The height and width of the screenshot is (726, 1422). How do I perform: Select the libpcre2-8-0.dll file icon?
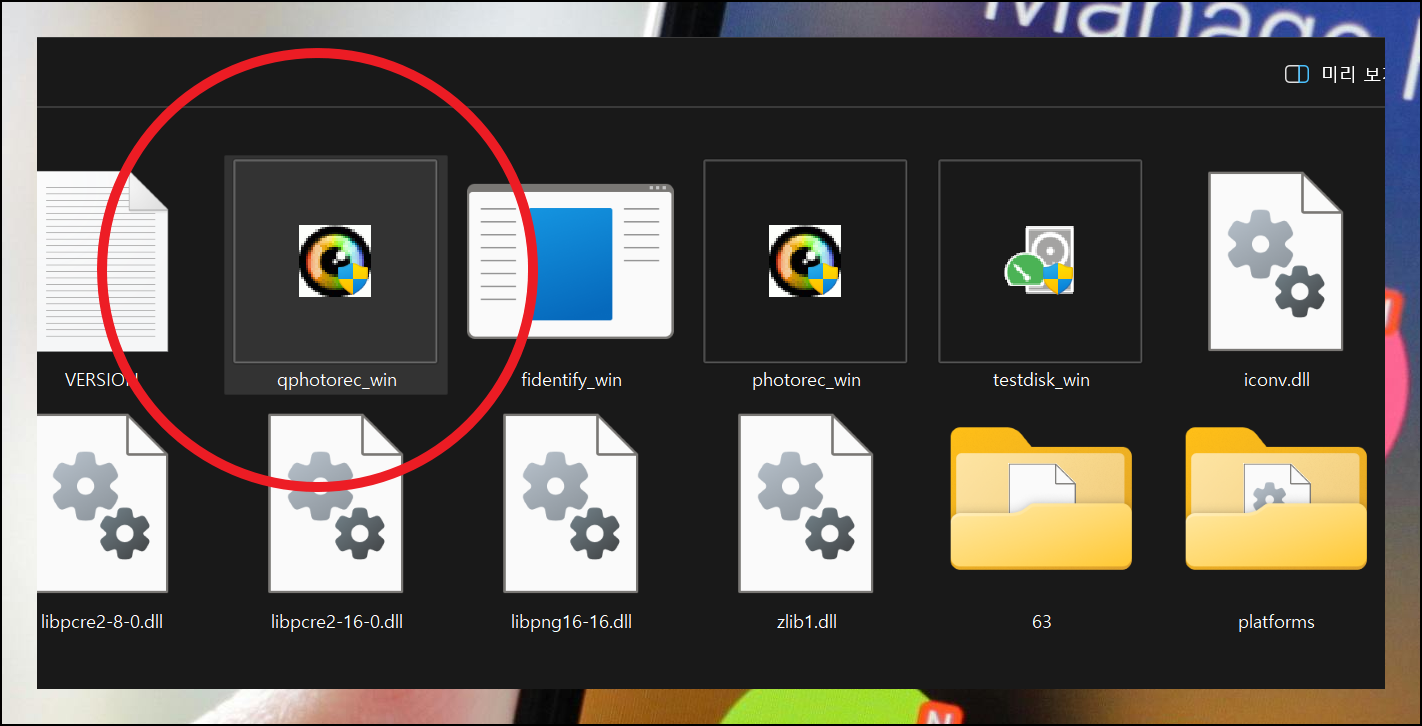[102, 503]
